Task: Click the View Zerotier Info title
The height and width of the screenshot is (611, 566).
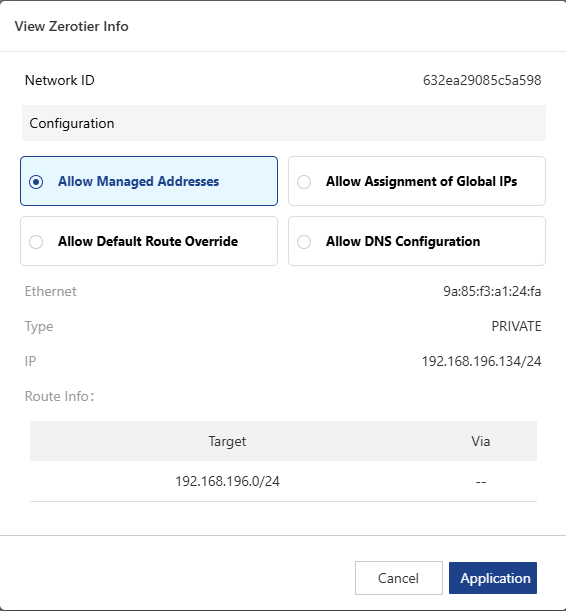Action: [72, 26]
